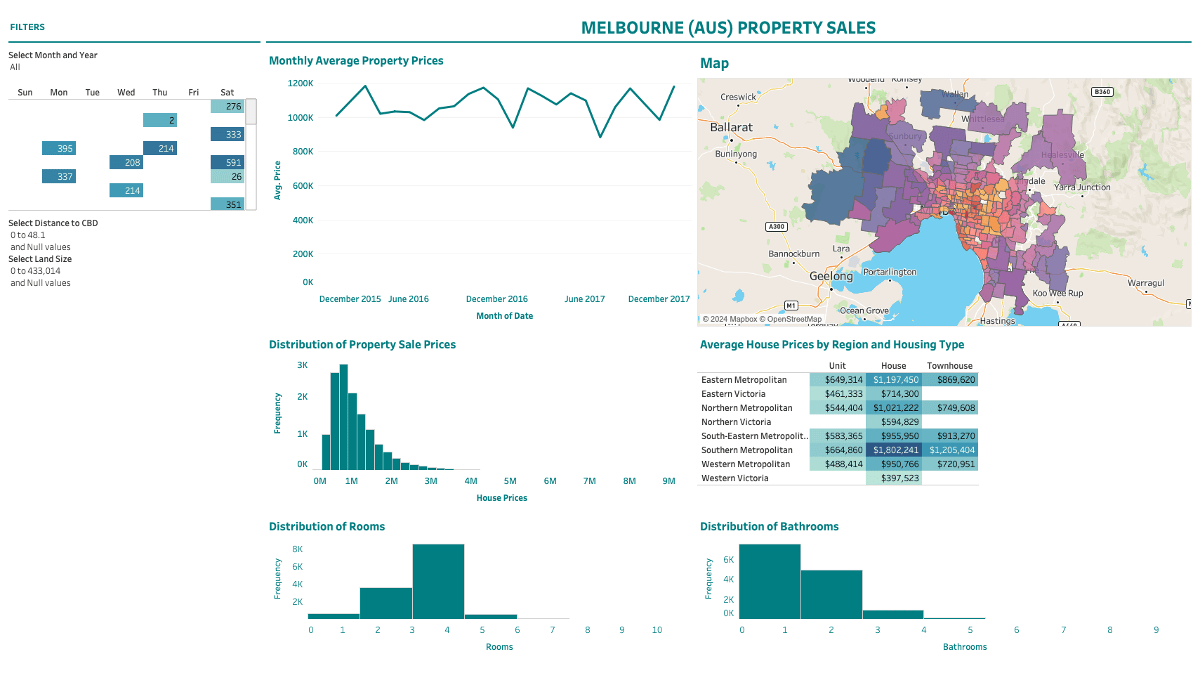The height and width of the screenshot is (675, 1200).
Task: Click the $1,802,241 house price cell
Action: [894, 450]
